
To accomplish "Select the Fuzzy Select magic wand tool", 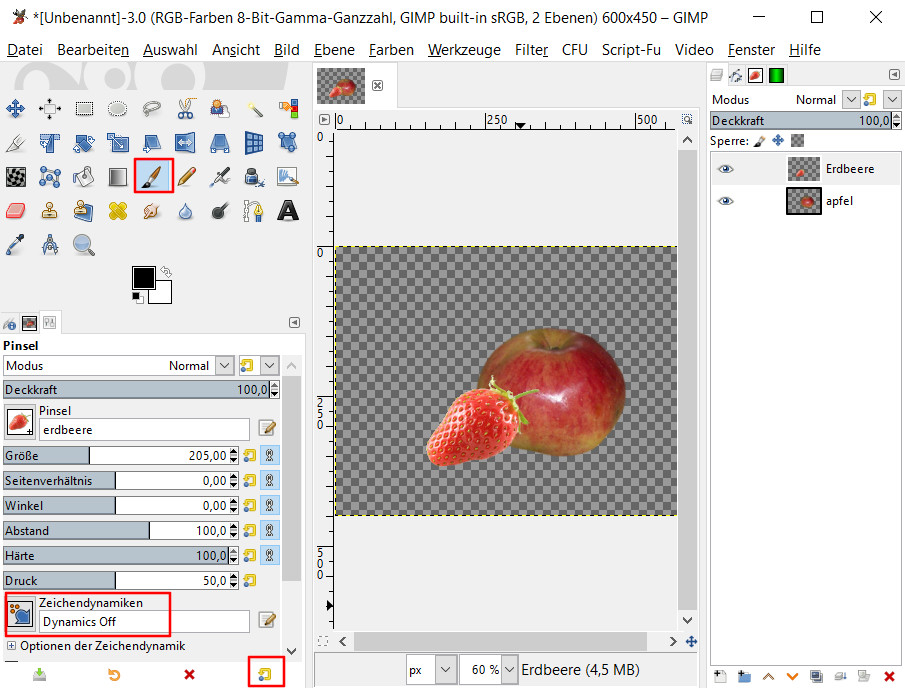I will tap(254, 109).
